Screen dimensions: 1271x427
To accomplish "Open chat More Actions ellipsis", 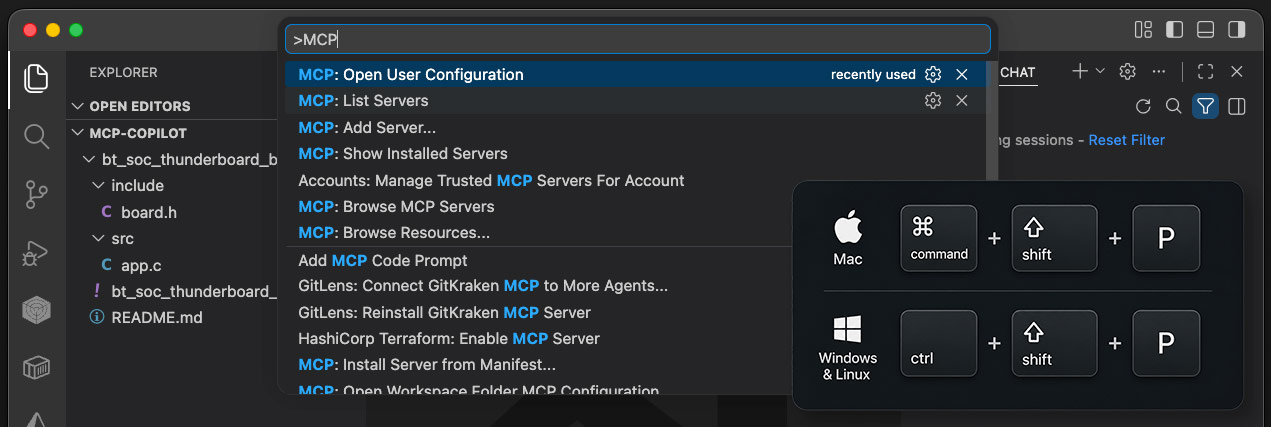I will coord(1158,72).
